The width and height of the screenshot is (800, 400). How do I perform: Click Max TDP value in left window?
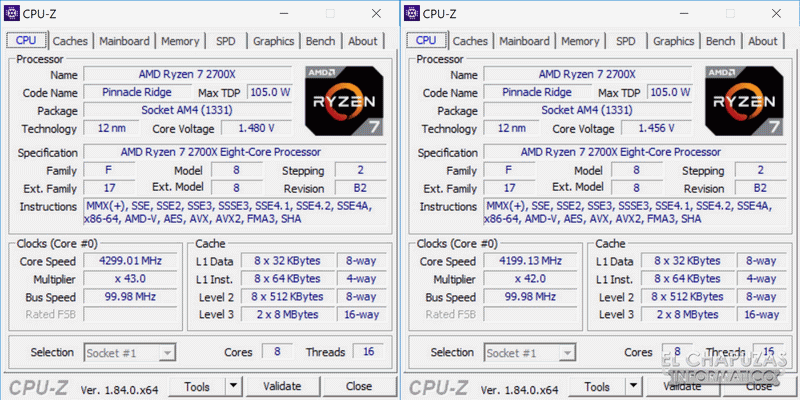coord(269,92)
